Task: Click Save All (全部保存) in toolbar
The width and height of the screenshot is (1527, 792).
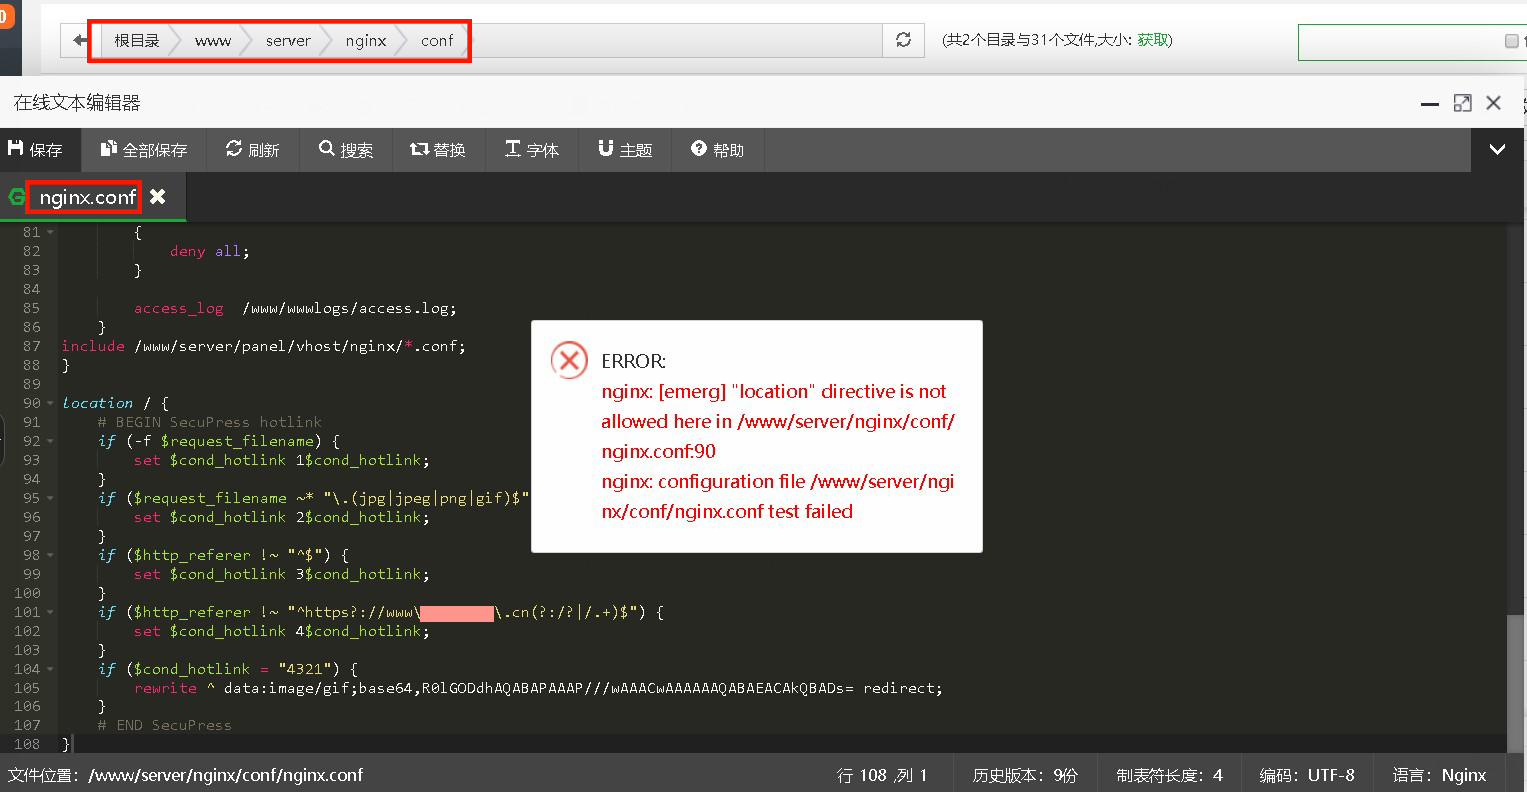Action: tap(144, 150)
